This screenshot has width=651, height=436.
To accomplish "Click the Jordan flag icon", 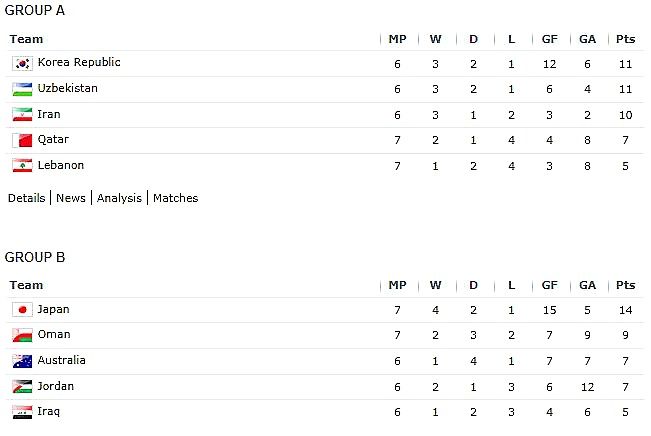I will pyautogui.click(x=22, y=387).
